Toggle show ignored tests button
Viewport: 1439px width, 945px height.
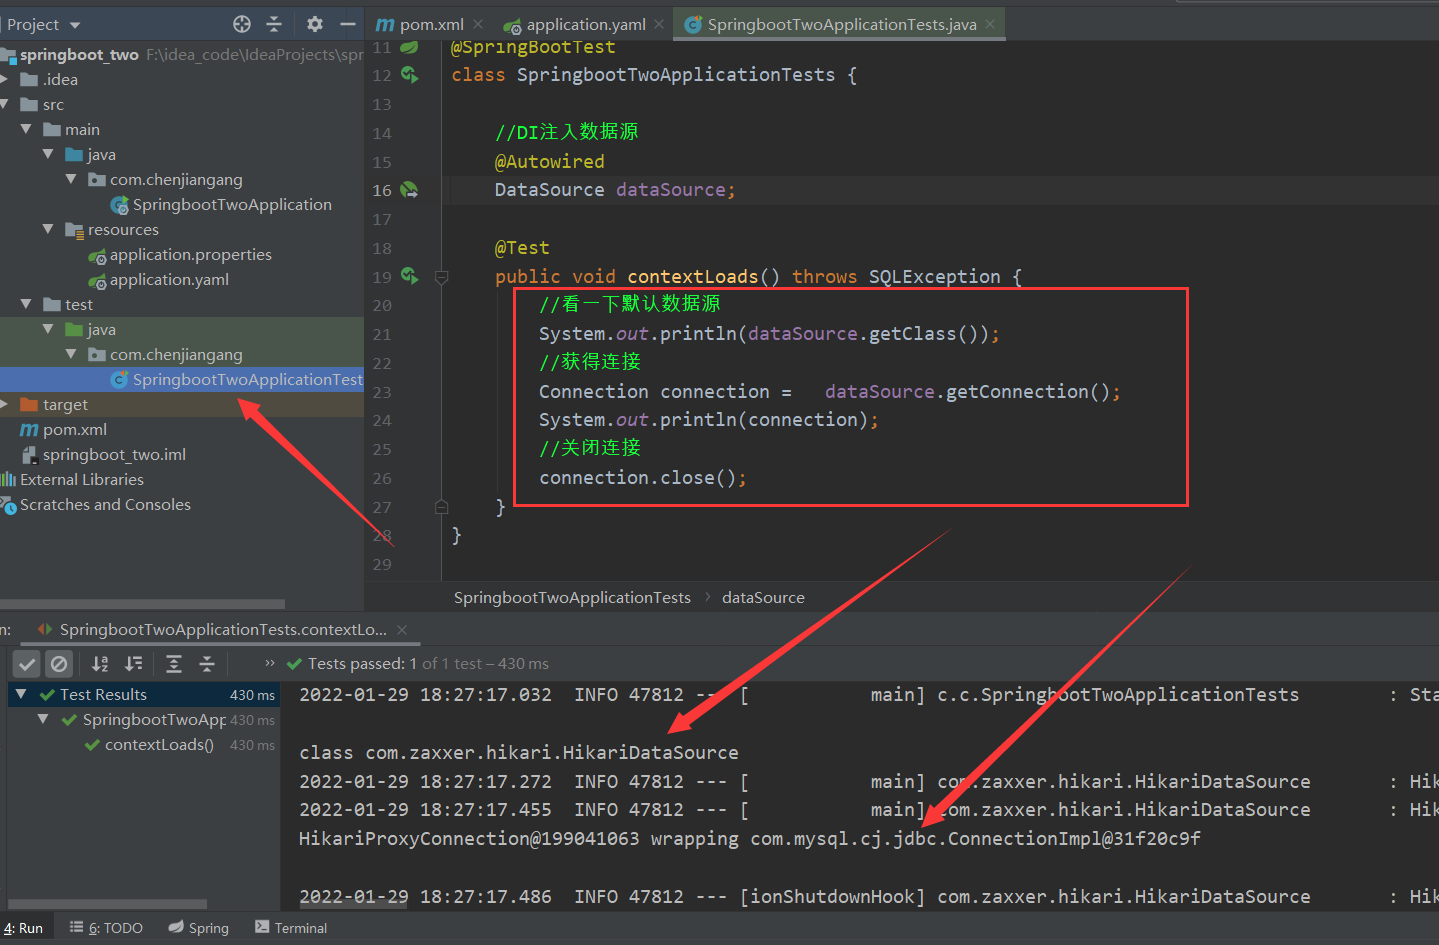[59, 663]
